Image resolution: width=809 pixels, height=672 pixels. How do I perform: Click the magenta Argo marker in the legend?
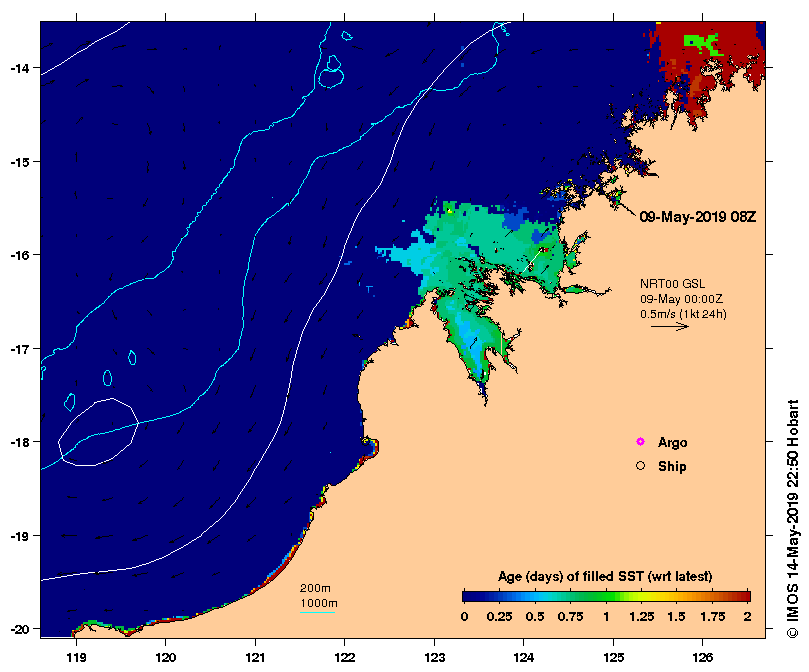640,442
